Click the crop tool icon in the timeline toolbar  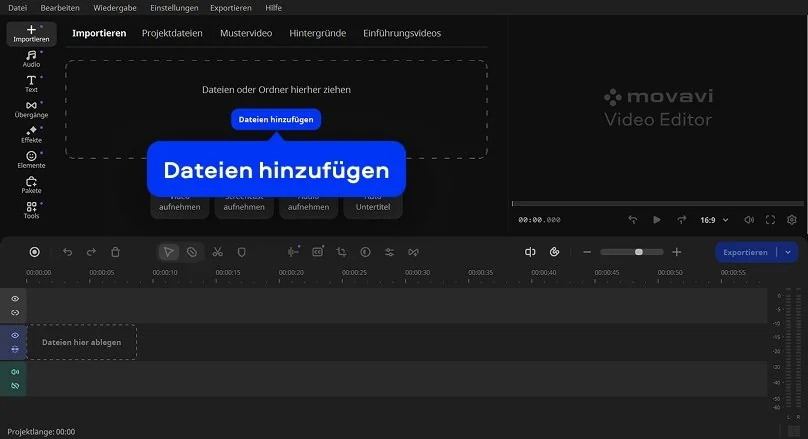click(341, 252)
